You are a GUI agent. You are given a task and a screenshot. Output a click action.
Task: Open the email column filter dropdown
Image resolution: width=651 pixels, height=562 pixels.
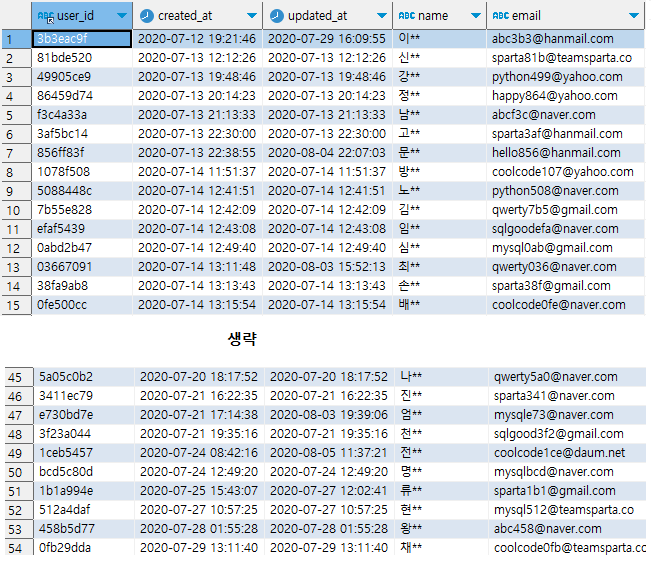634,16
